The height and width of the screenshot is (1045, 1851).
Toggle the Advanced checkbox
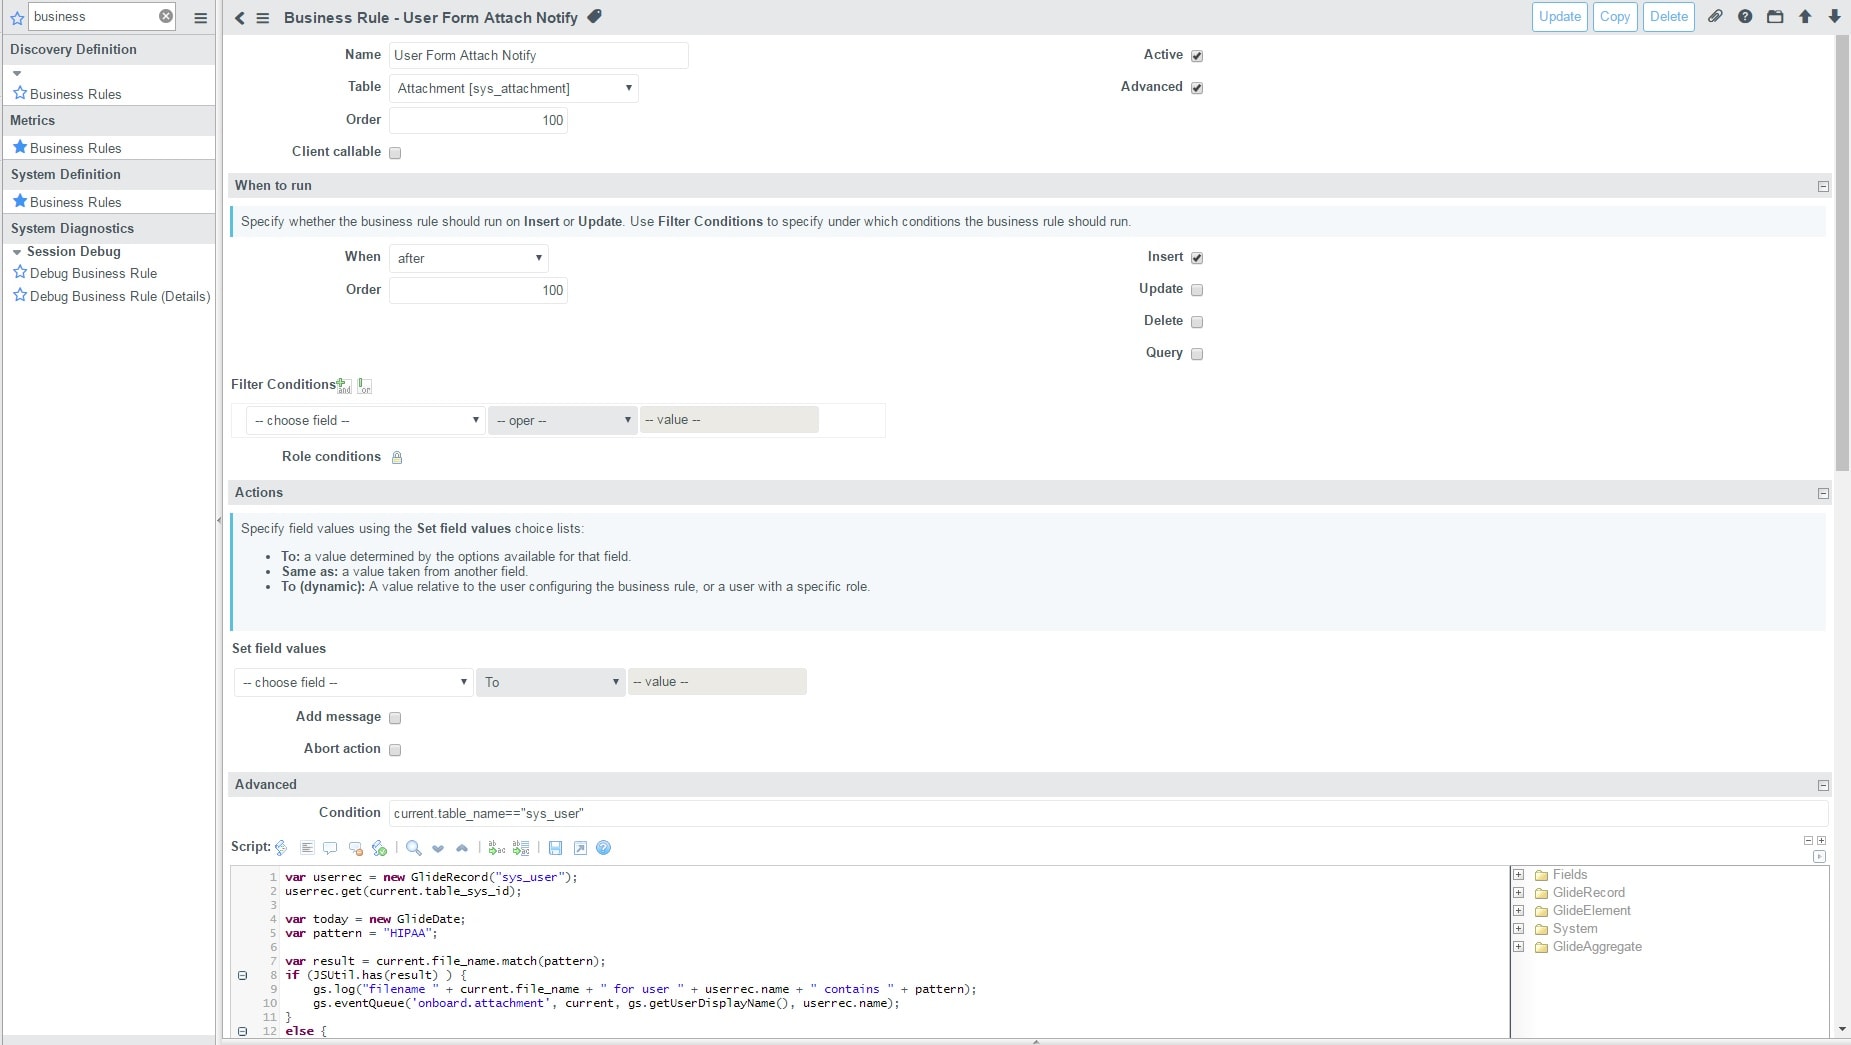1197,88
